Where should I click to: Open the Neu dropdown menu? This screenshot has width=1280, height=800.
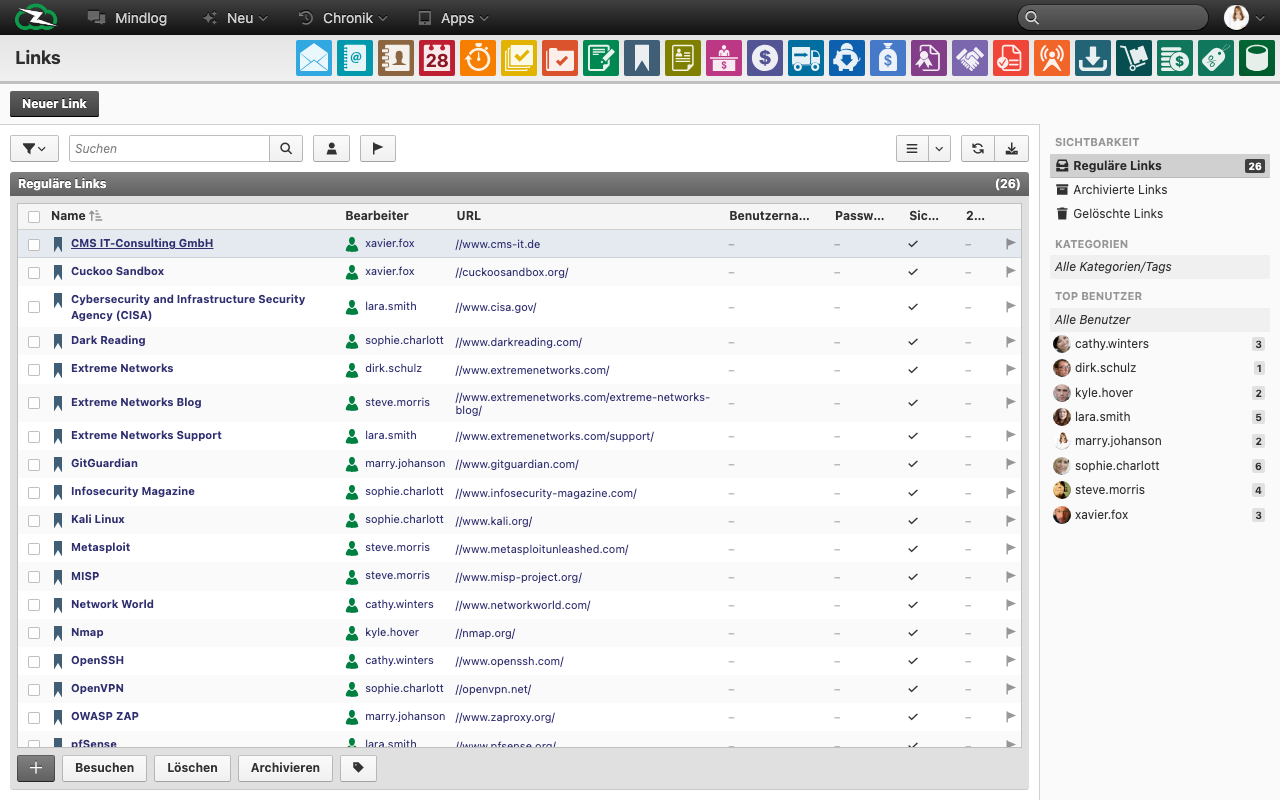[235, 18]
